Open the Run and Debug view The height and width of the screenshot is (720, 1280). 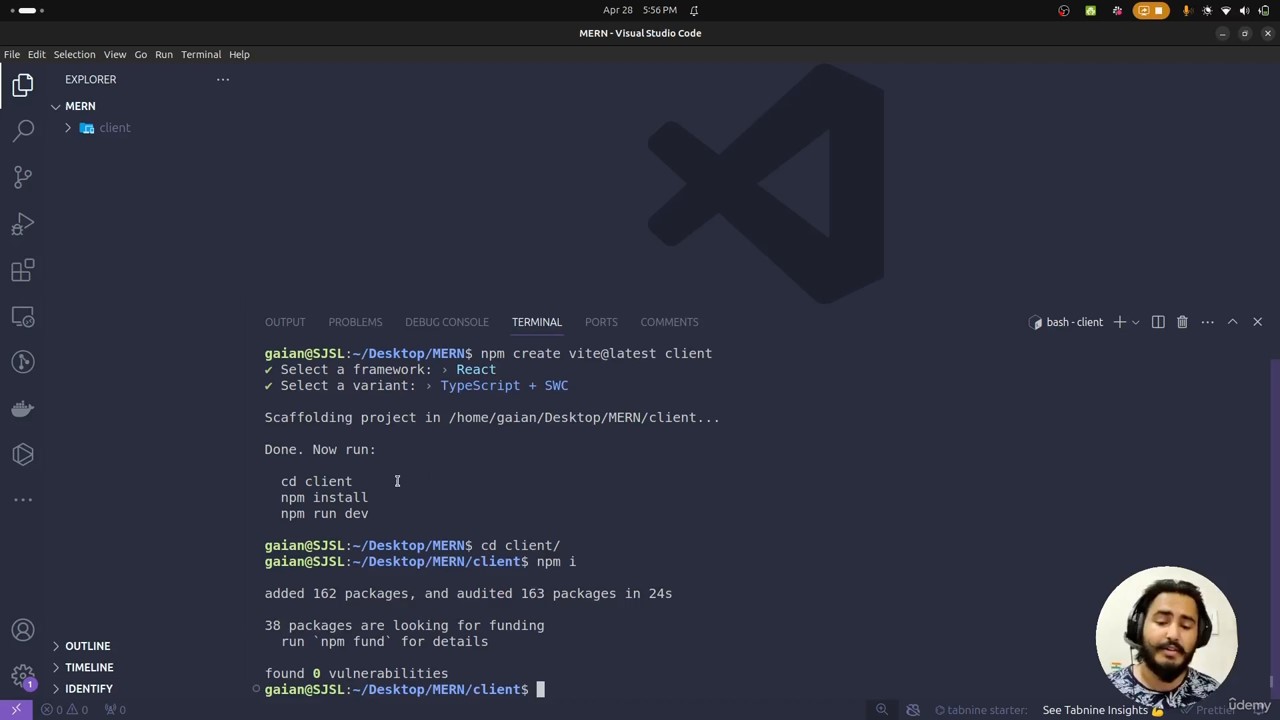click(x=23, y=224)
